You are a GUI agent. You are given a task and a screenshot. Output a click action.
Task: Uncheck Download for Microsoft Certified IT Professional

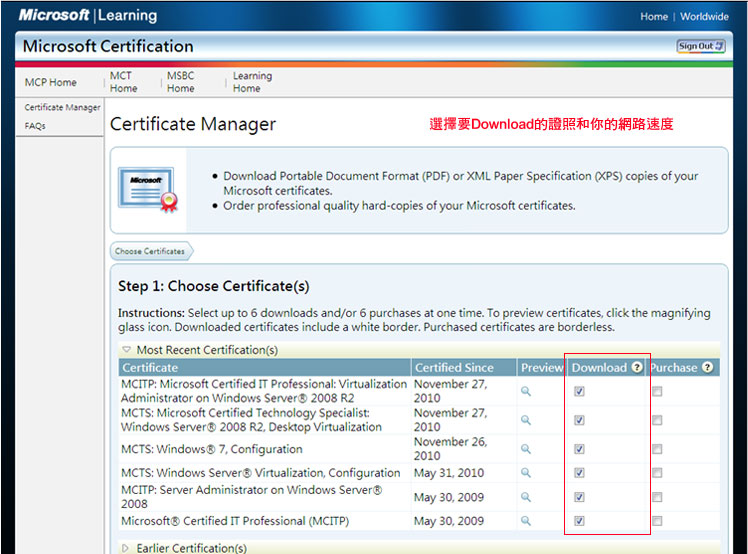(579, 521)
